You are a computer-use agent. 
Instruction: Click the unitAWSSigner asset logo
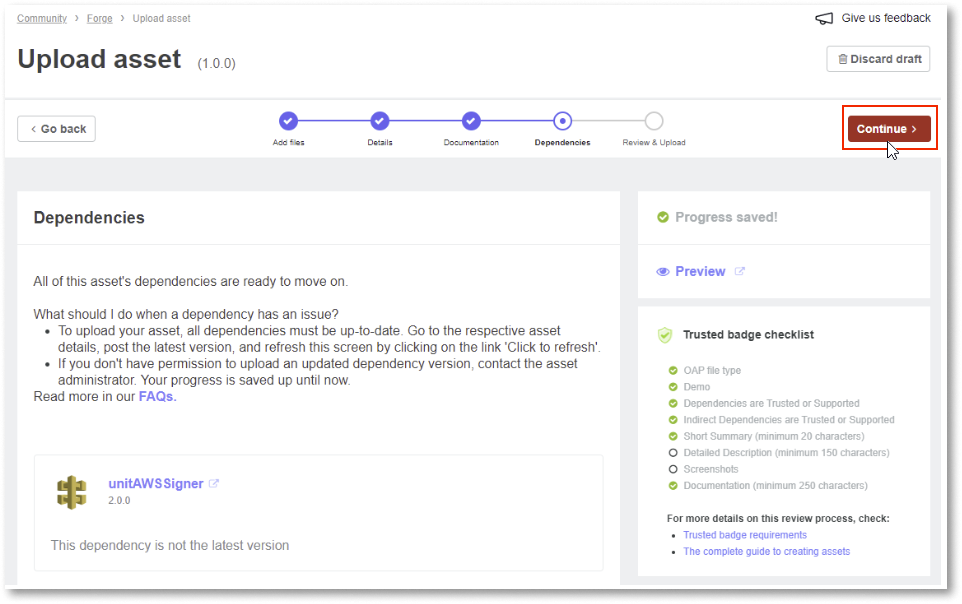(72, 492)
